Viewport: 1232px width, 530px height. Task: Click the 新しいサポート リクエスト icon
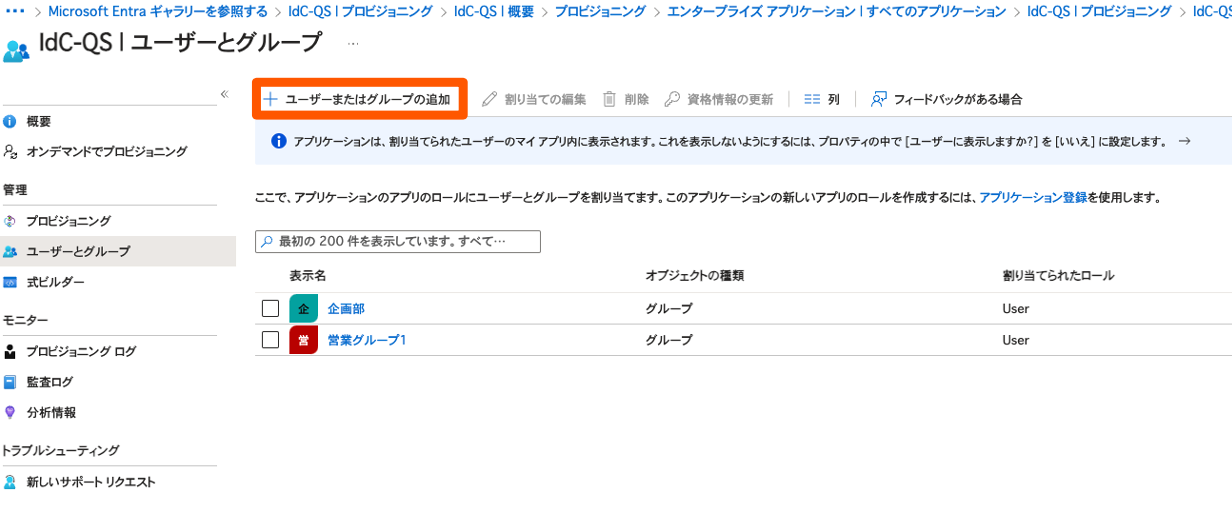pos(10,482)
